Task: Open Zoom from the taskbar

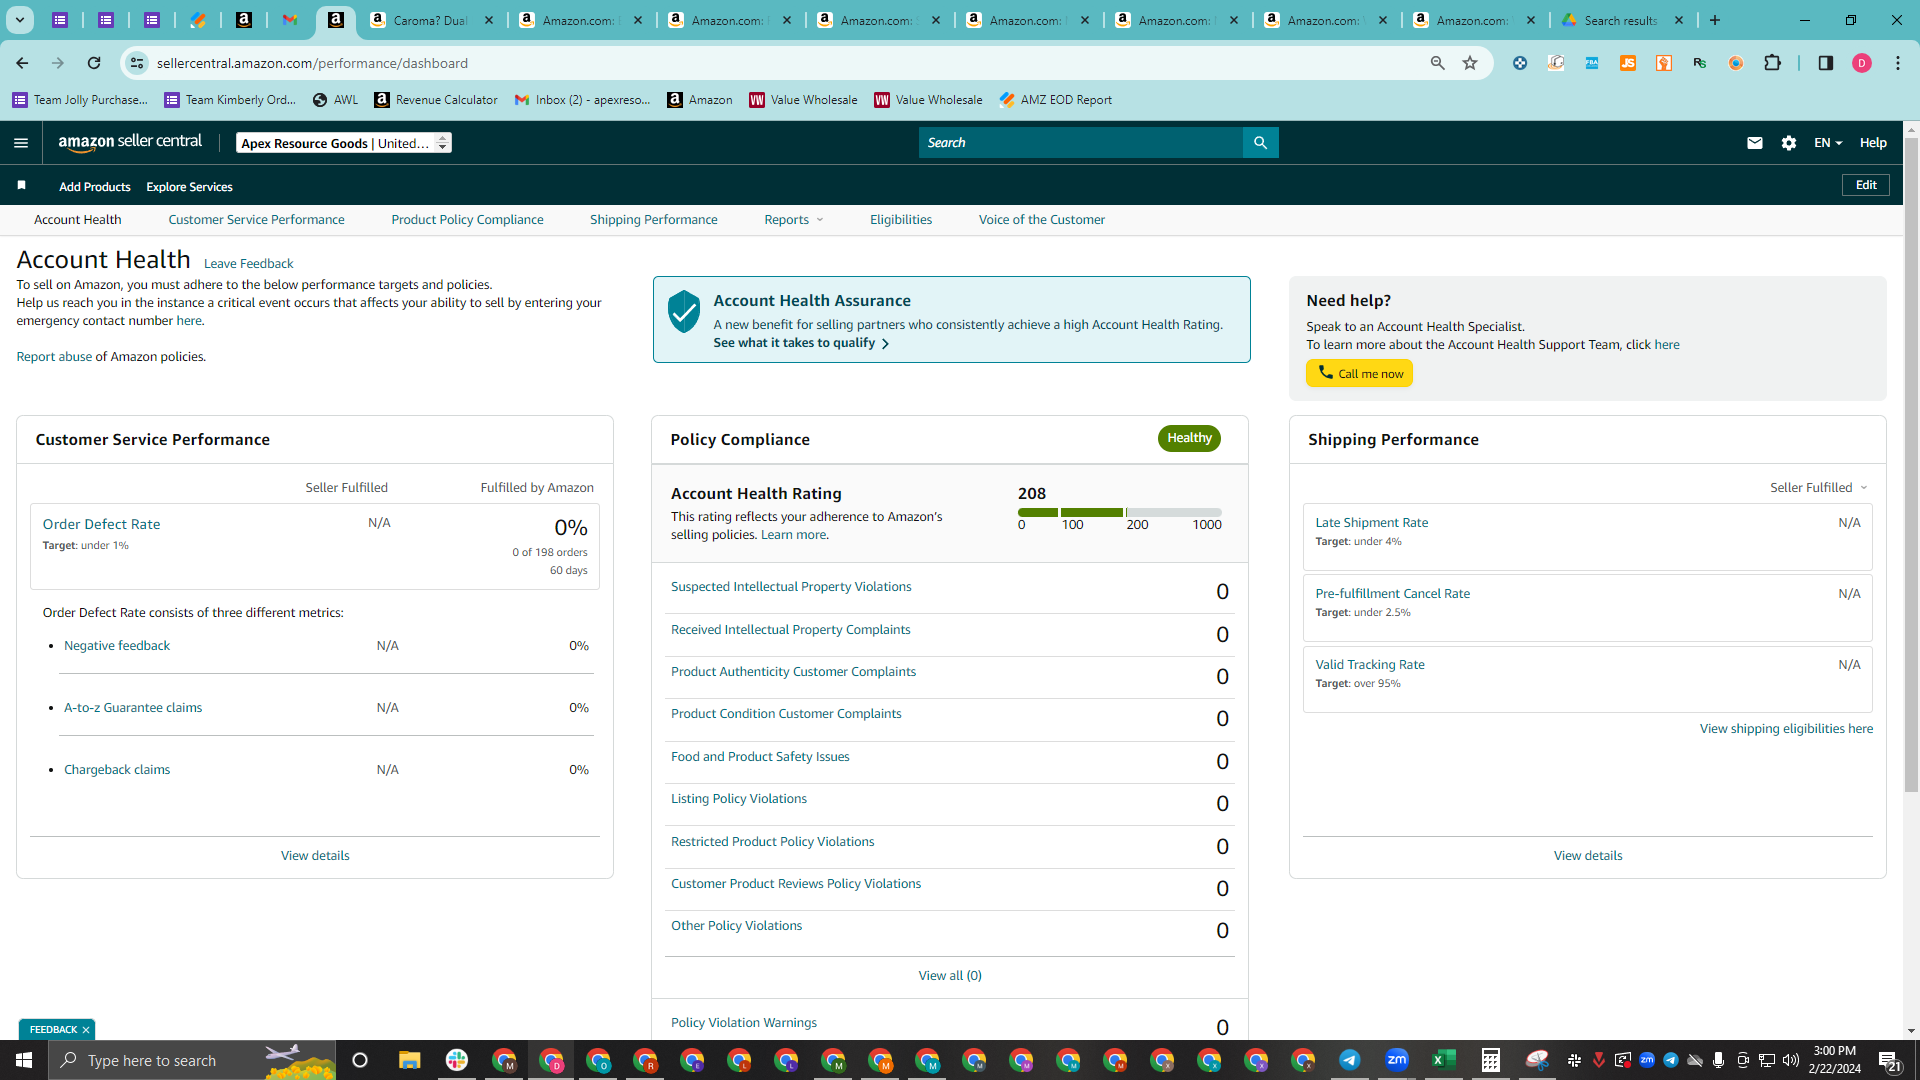Action: 1396,1060
